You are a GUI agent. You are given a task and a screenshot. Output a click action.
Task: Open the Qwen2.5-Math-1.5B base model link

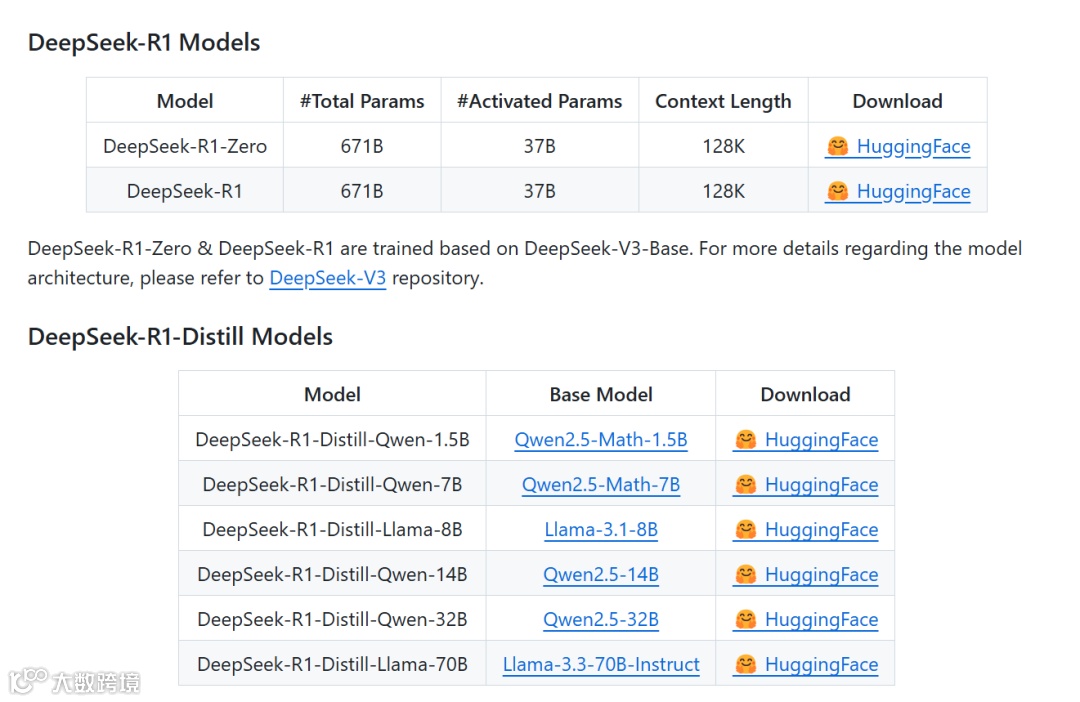click(x=601, y=440)
